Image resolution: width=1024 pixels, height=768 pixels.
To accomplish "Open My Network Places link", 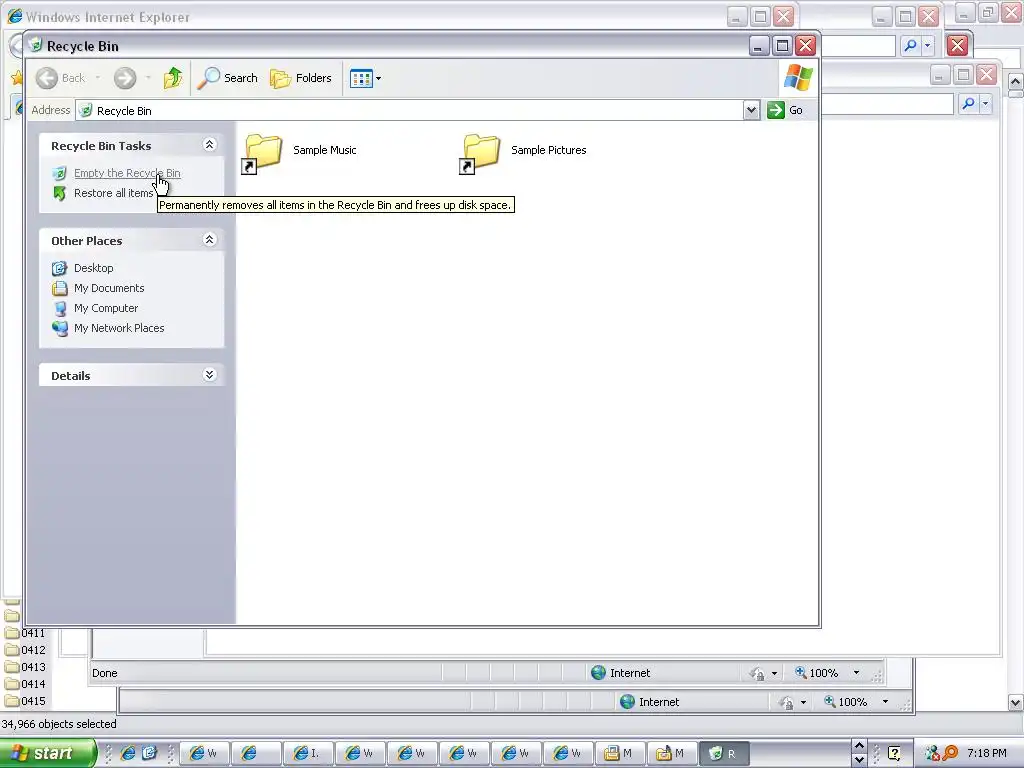I will pos(119,328).
